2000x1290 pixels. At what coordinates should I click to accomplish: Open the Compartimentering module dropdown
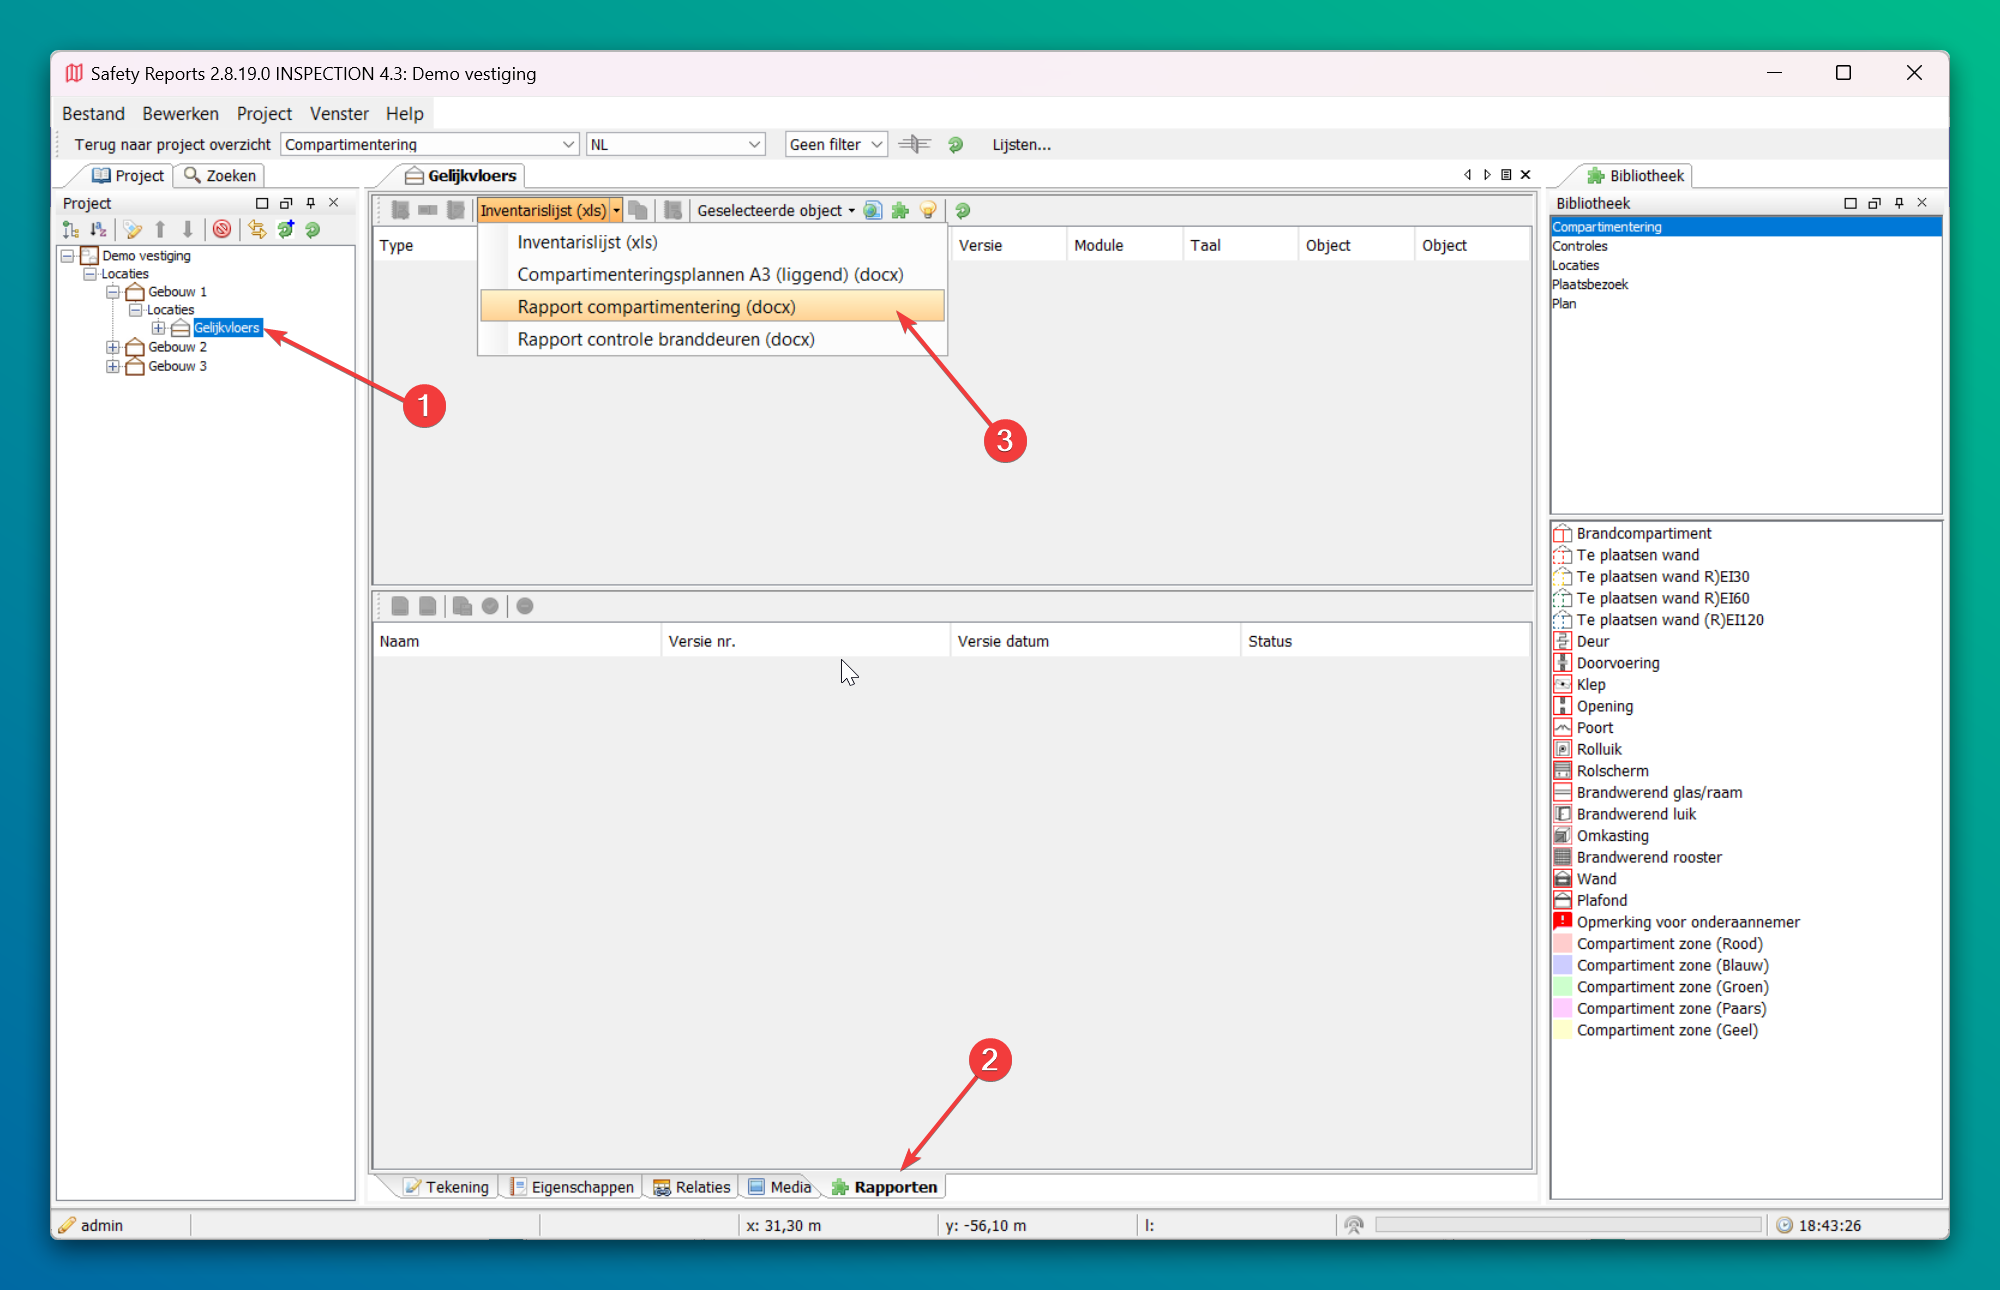568,144
